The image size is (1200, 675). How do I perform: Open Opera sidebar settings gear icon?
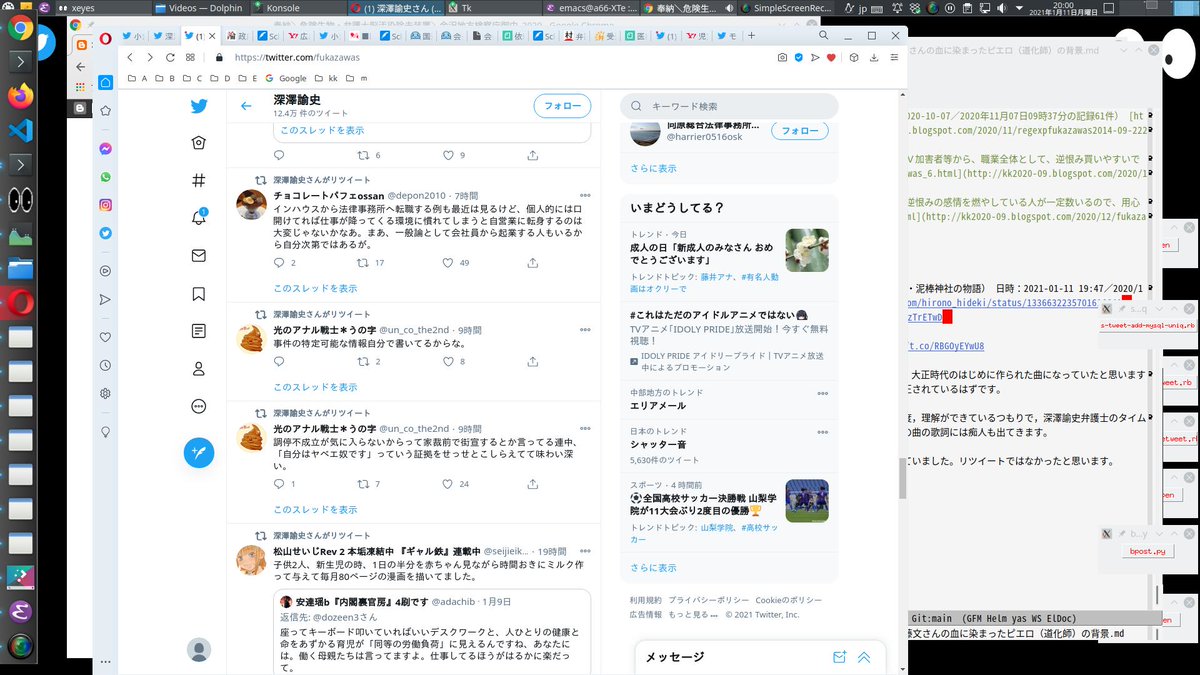pos(105,393)
